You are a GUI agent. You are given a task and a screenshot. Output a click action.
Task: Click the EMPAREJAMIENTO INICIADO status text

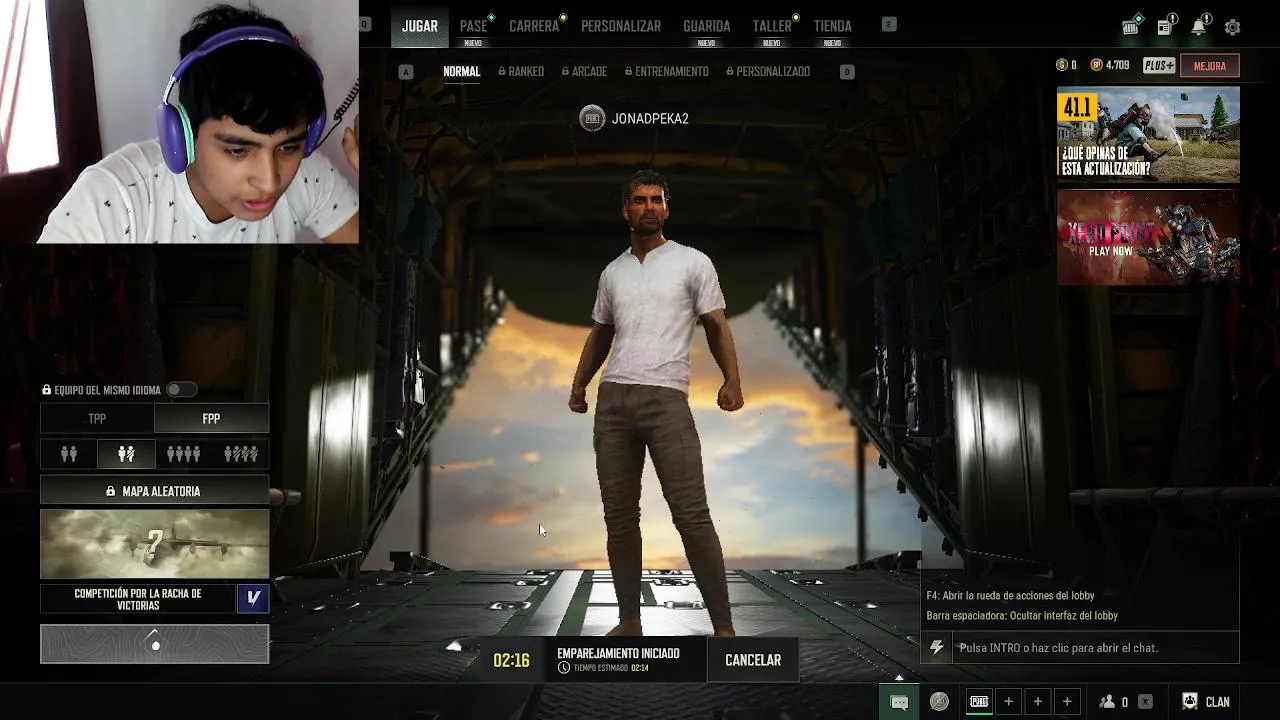[618, 653]
